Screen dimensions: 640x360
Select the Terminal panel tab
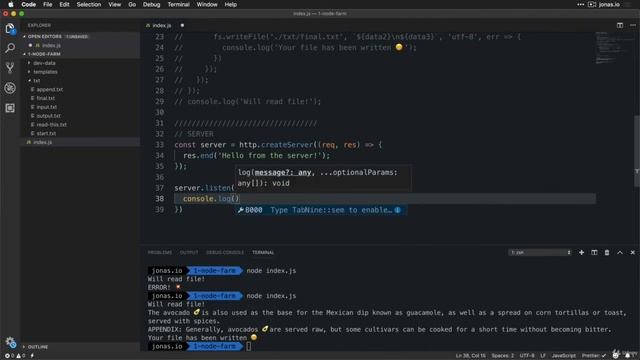[x=263, y=253]
